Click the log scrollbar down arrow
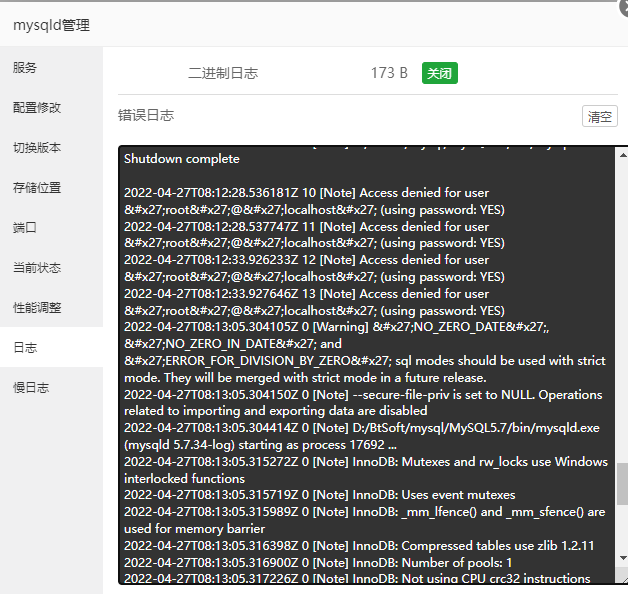 pyautogui.click(x=623, y=558)
